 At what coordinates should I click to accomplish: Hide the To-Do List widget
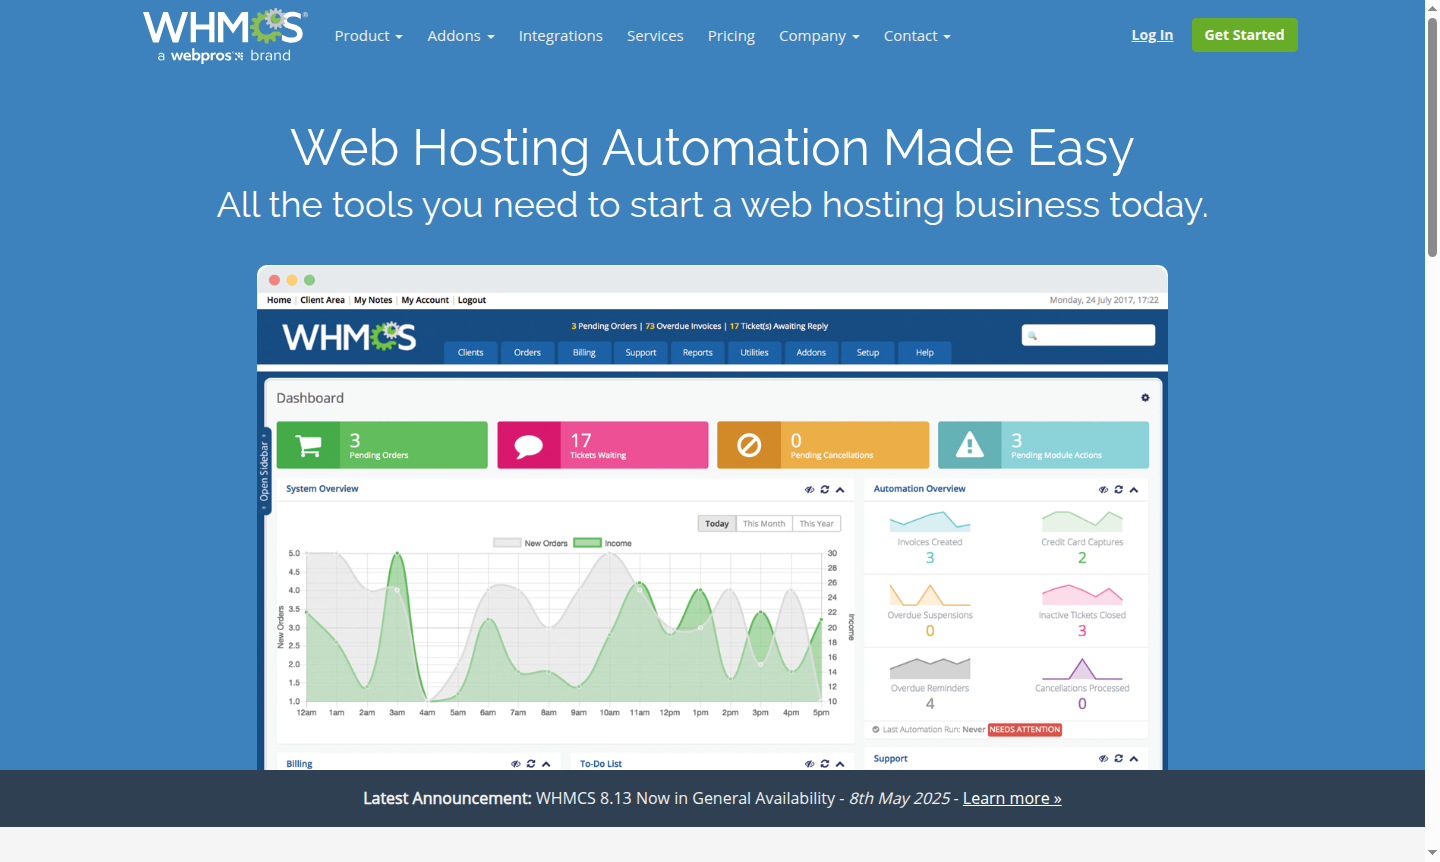pos(809,763)
